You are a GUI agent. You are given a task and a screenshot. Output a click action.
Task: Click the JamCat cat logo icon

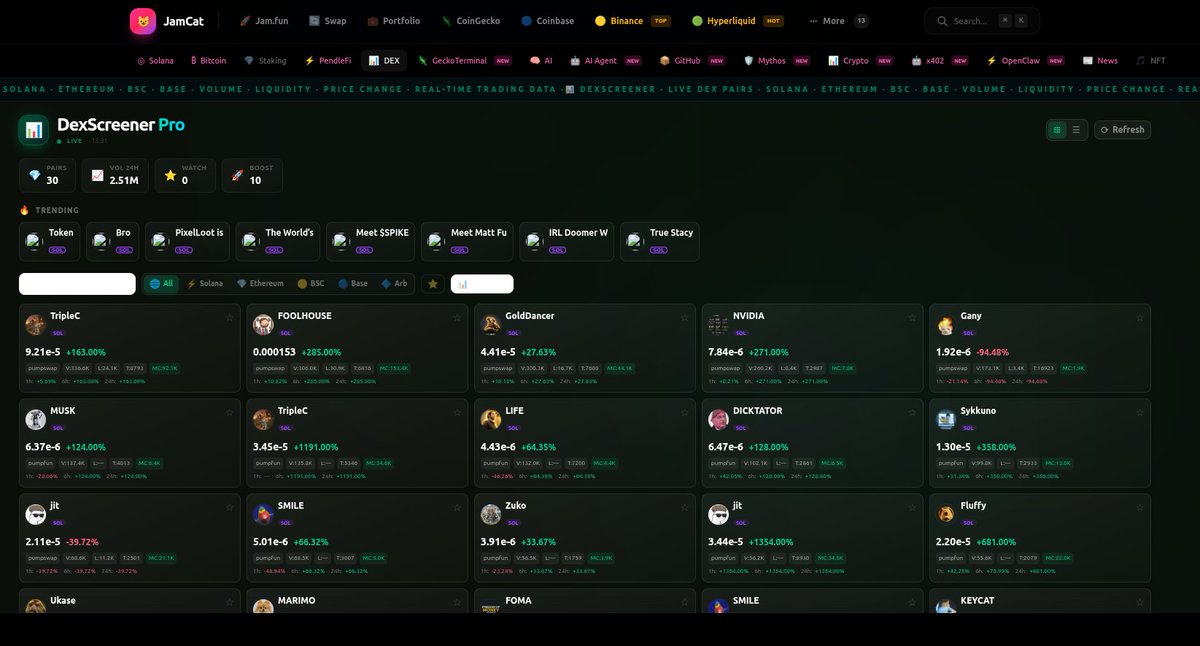tap(143, 21)
